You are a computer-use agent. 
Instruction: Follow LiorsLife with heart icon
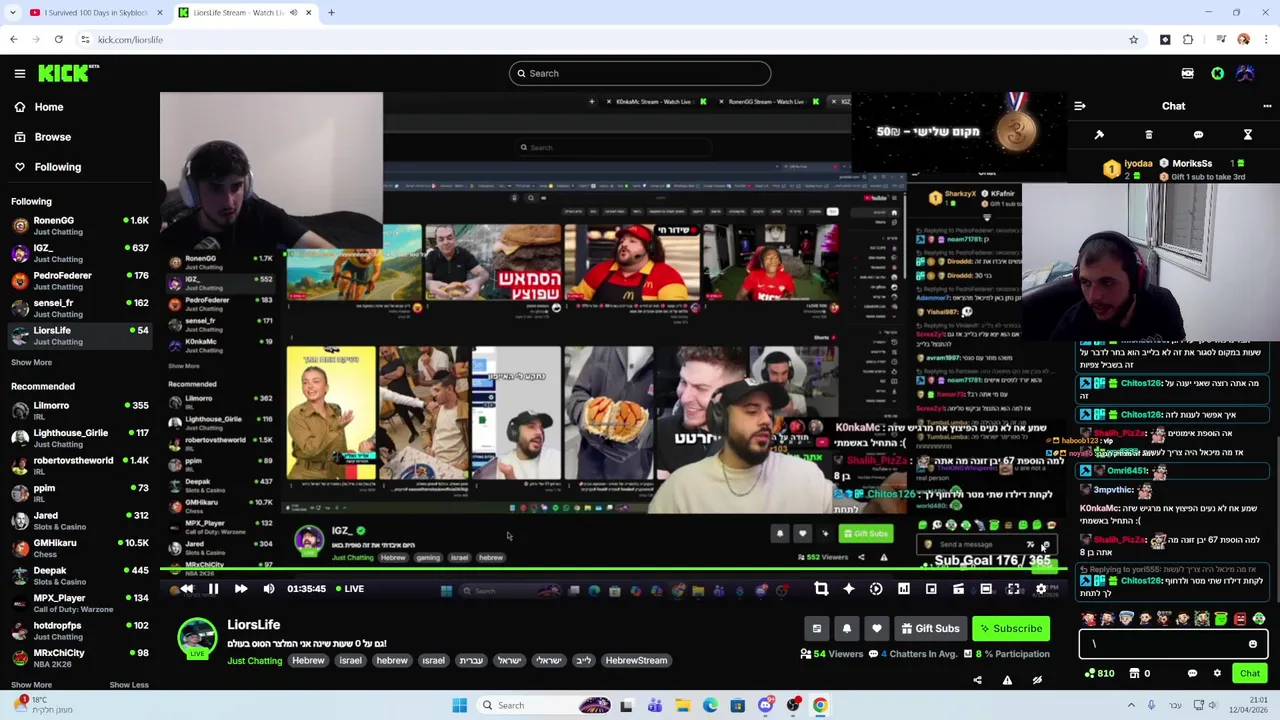877,629
